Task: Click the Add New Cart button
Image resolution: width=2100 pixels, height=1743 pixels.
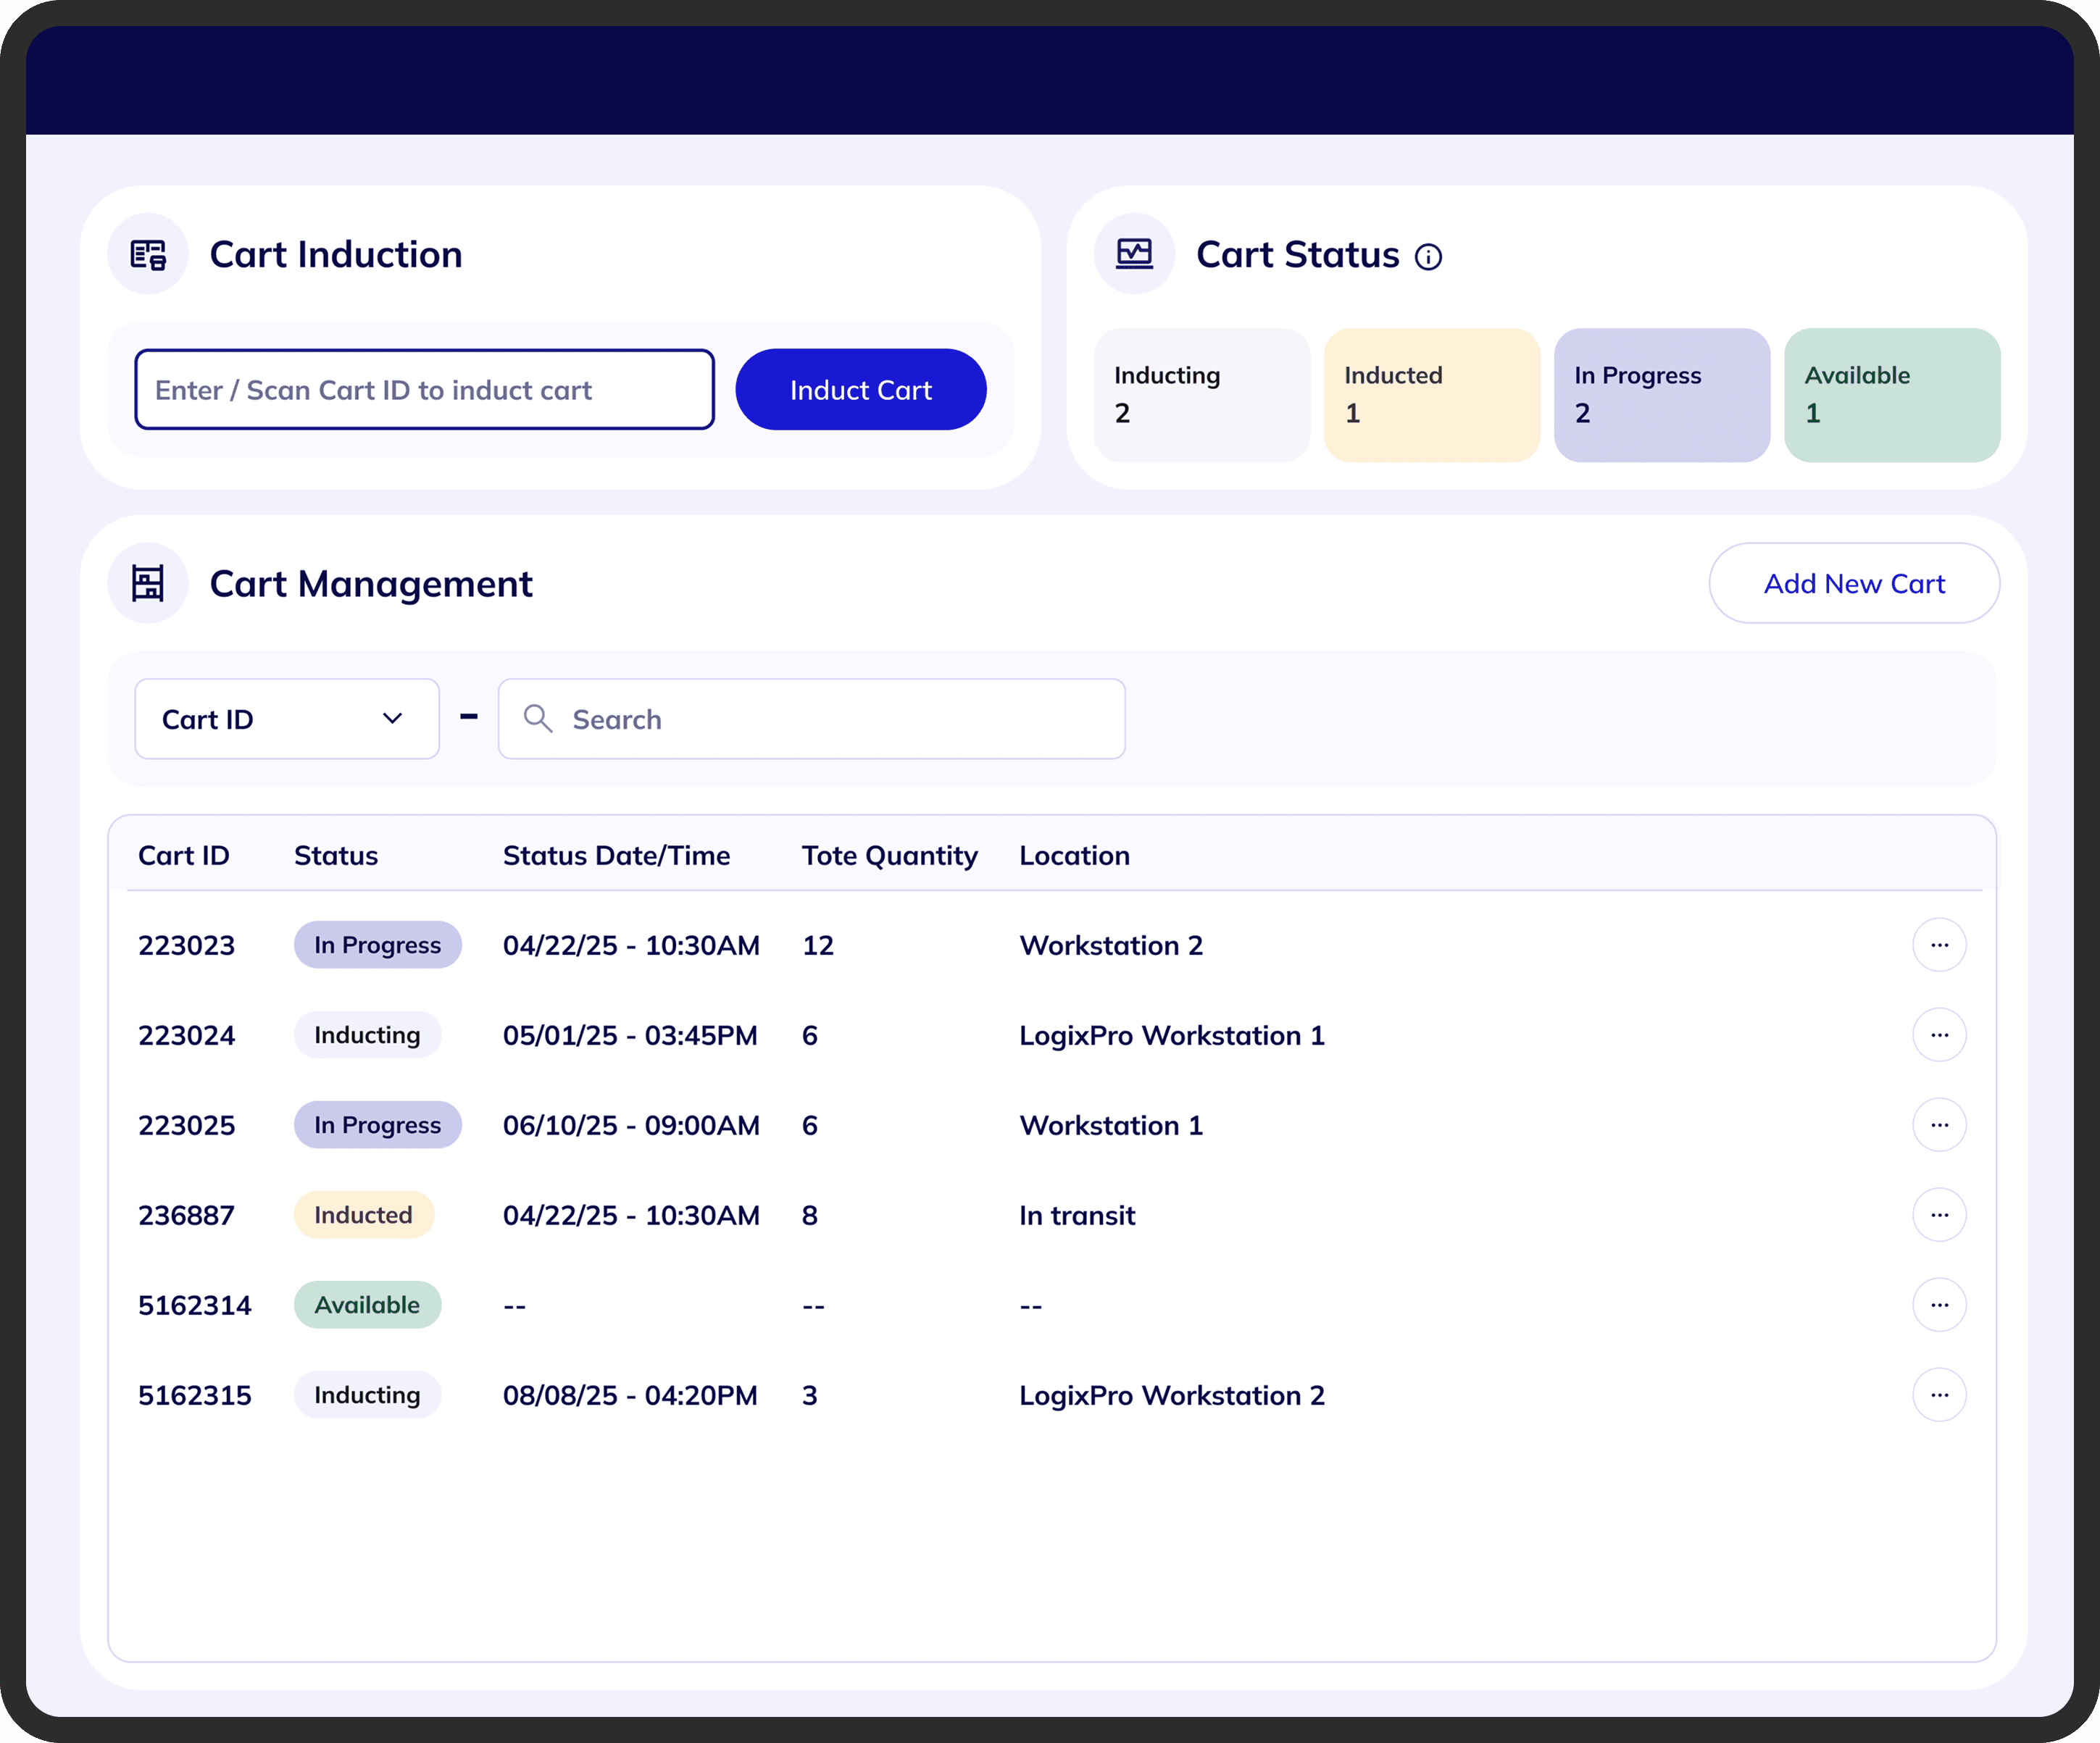Action: (1854, 583)
